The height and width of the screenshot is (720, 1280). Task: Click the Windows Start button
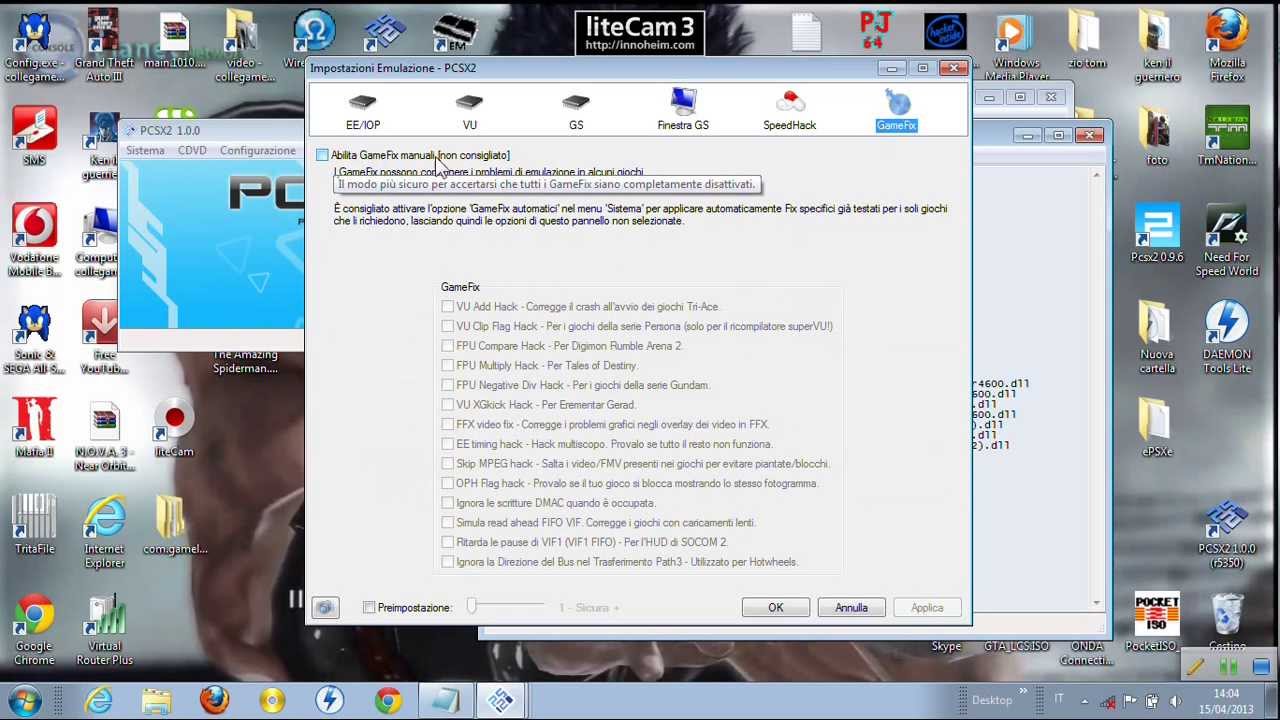click(24, 700)
